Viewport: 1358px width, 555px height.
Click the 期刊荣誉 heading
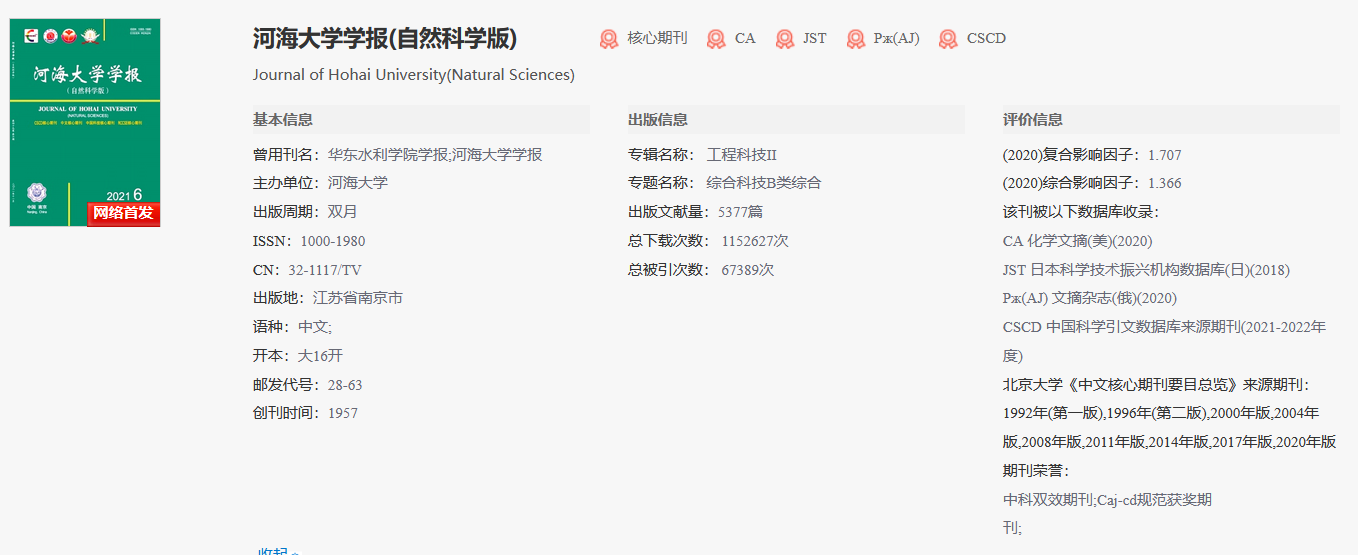(1036, 470)
